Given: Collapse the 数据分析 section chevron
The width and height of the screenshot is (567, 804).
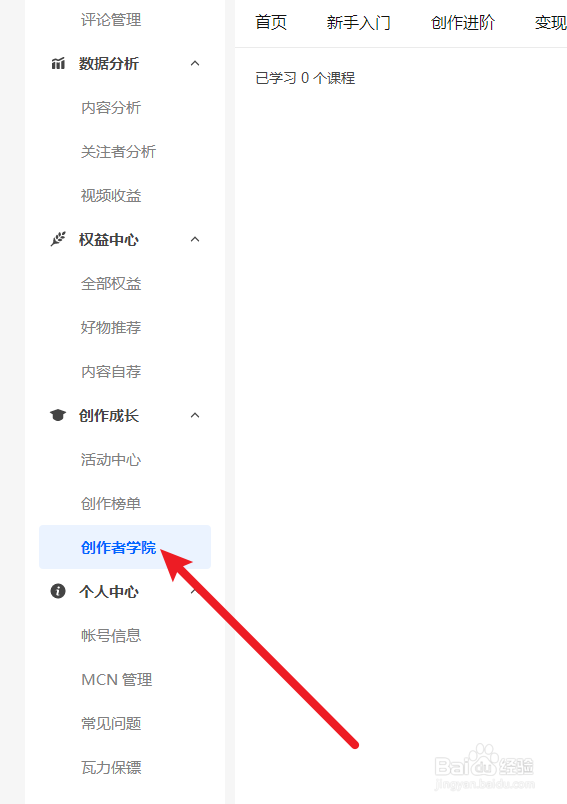Looking at the screenshot, I should (195, 64).
